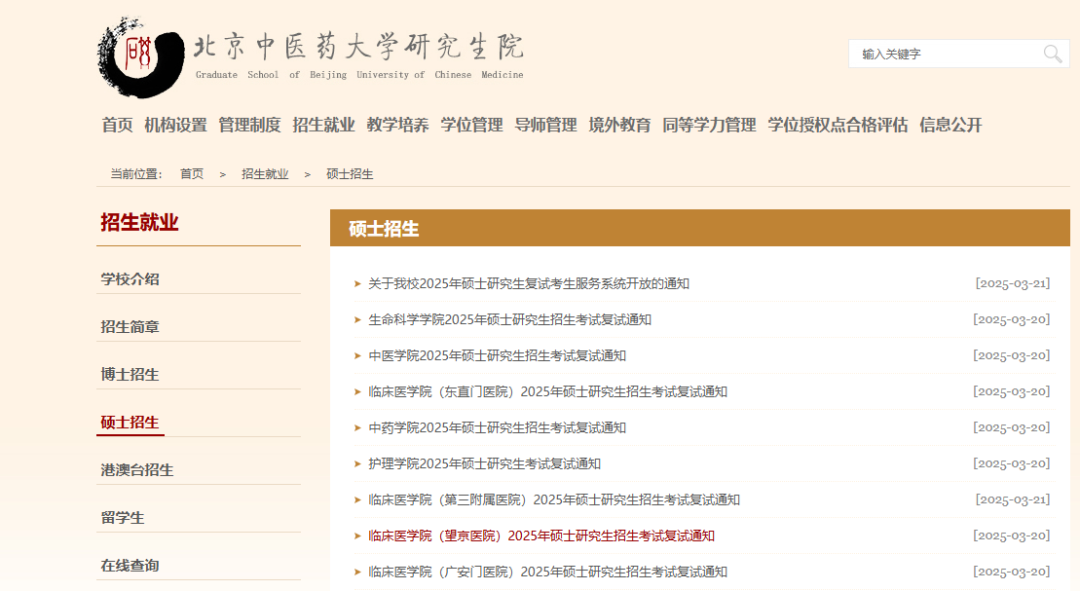Open the 导师管理 menu
The height and width of the screenshot is (591, 1080).
pyautogui.click(x=546, y=125)
